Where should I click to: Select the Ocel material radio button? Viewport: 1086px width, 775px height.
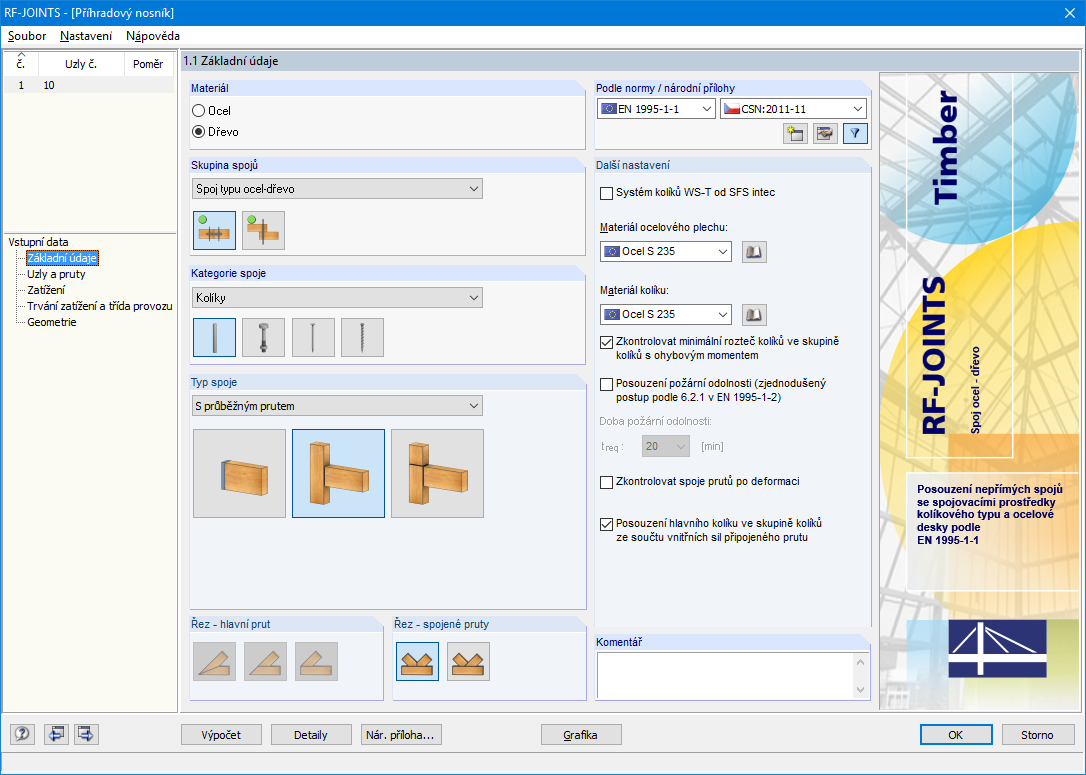(199, 111)
